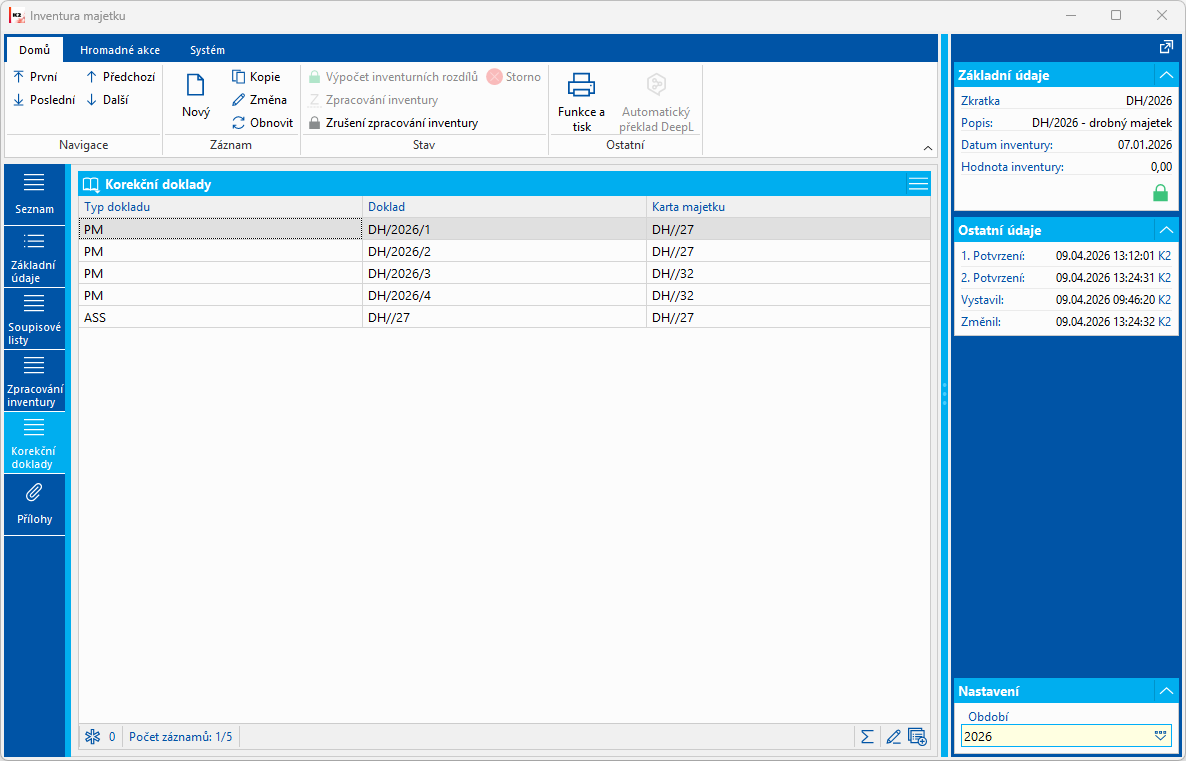Screen dimensions: 1186x761
Task: Click Výpočet inventurních rozdílů
Action: pos(393,77)
